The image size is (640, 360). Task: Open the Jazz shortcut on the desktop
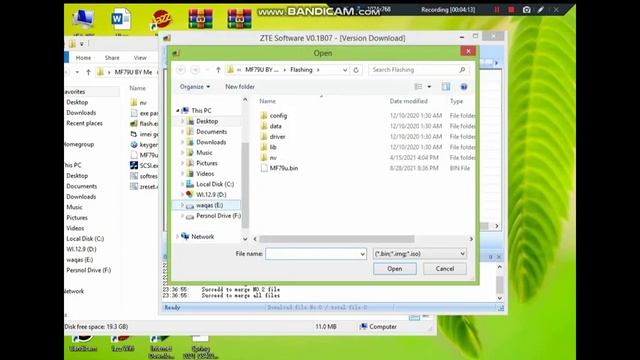click(x=161, y=20)
